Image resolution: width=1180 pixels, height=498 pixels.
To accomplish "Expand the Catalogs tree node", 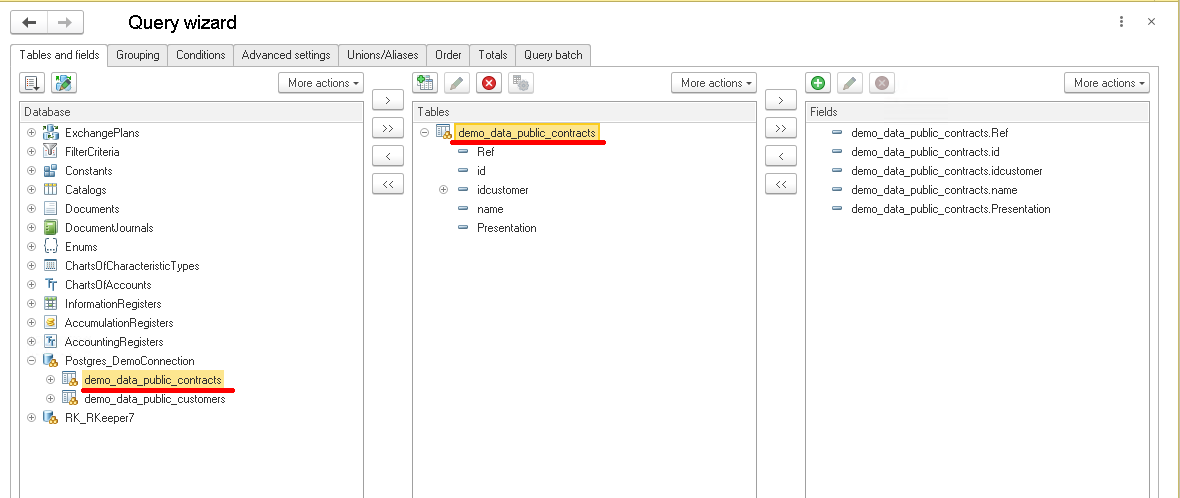I will 31,190.
